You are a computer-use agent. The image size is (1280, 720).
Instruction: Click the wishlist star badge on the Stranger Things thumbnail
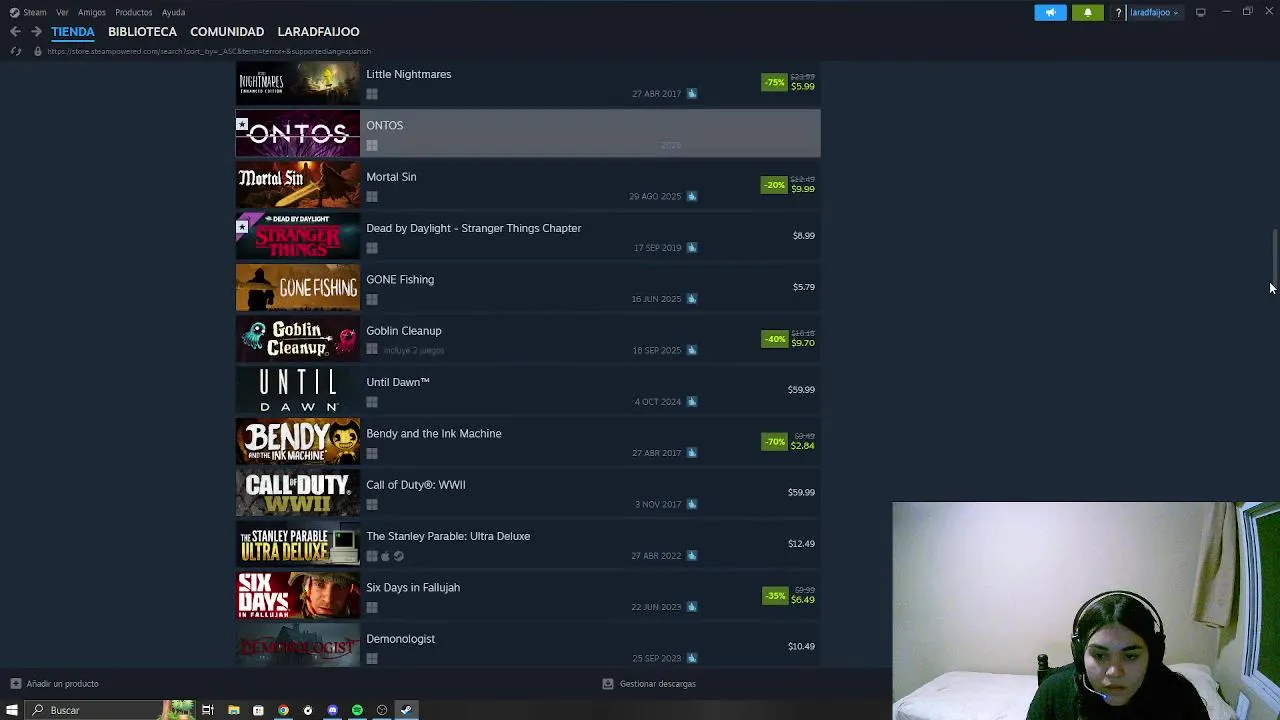tap(242, 227)
